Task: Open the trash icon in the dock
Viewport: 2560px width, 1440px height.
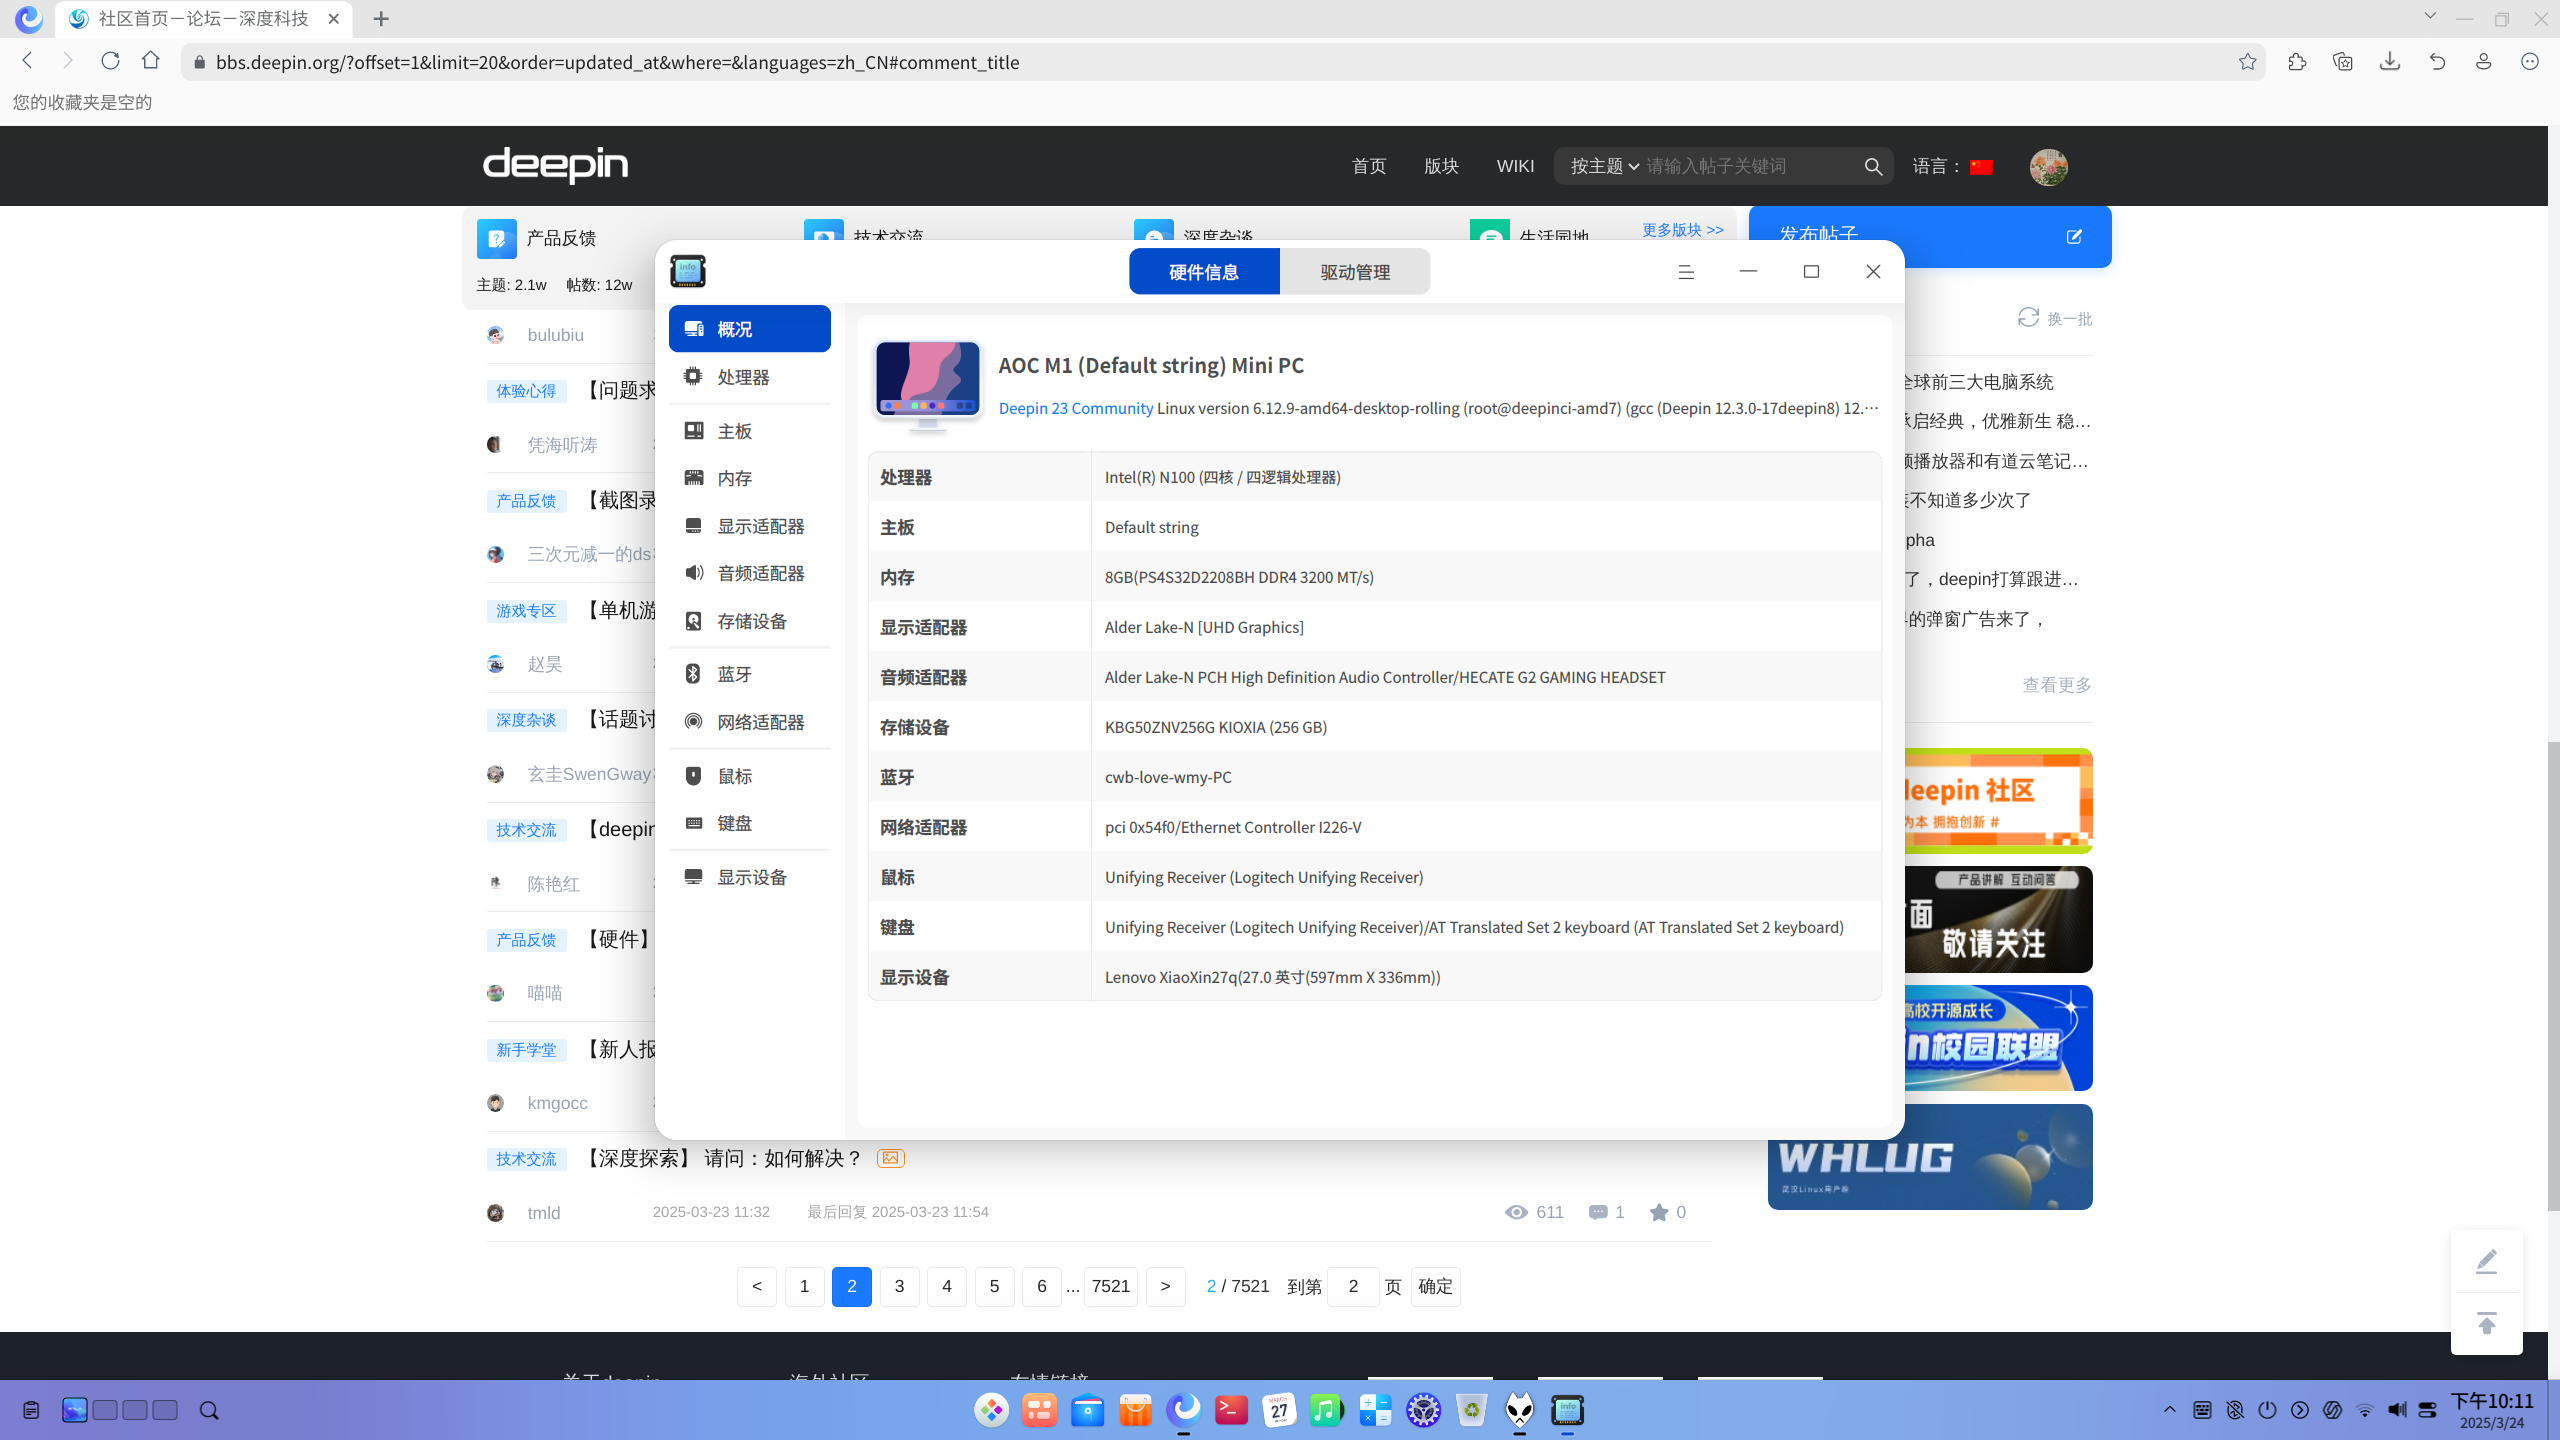Action: pyautogui.click(x=1471, y=1410)
